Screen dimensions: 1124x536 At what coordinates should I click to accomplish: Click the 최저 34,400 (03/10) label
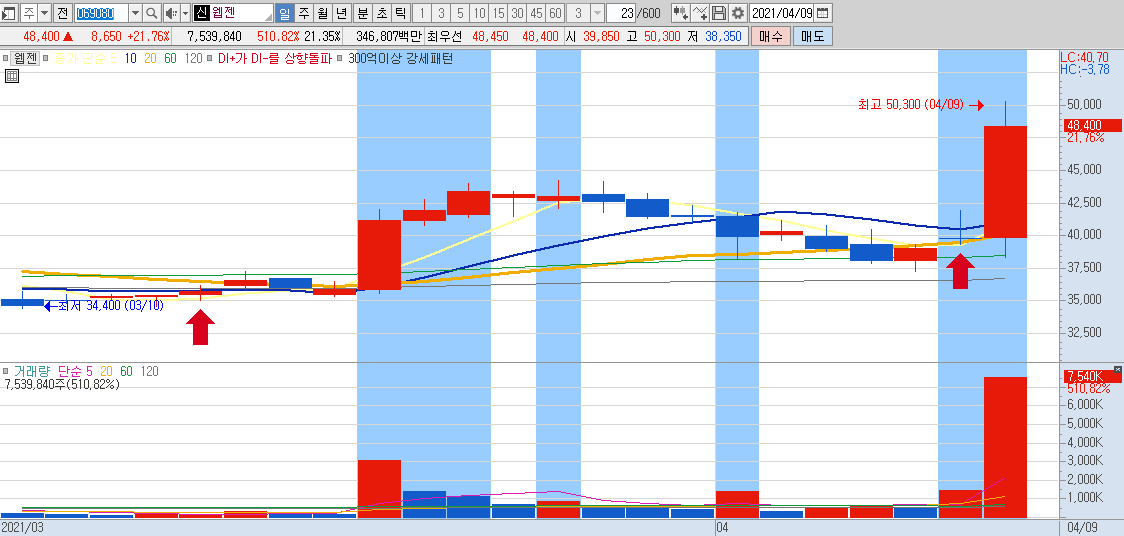[110, 306]
